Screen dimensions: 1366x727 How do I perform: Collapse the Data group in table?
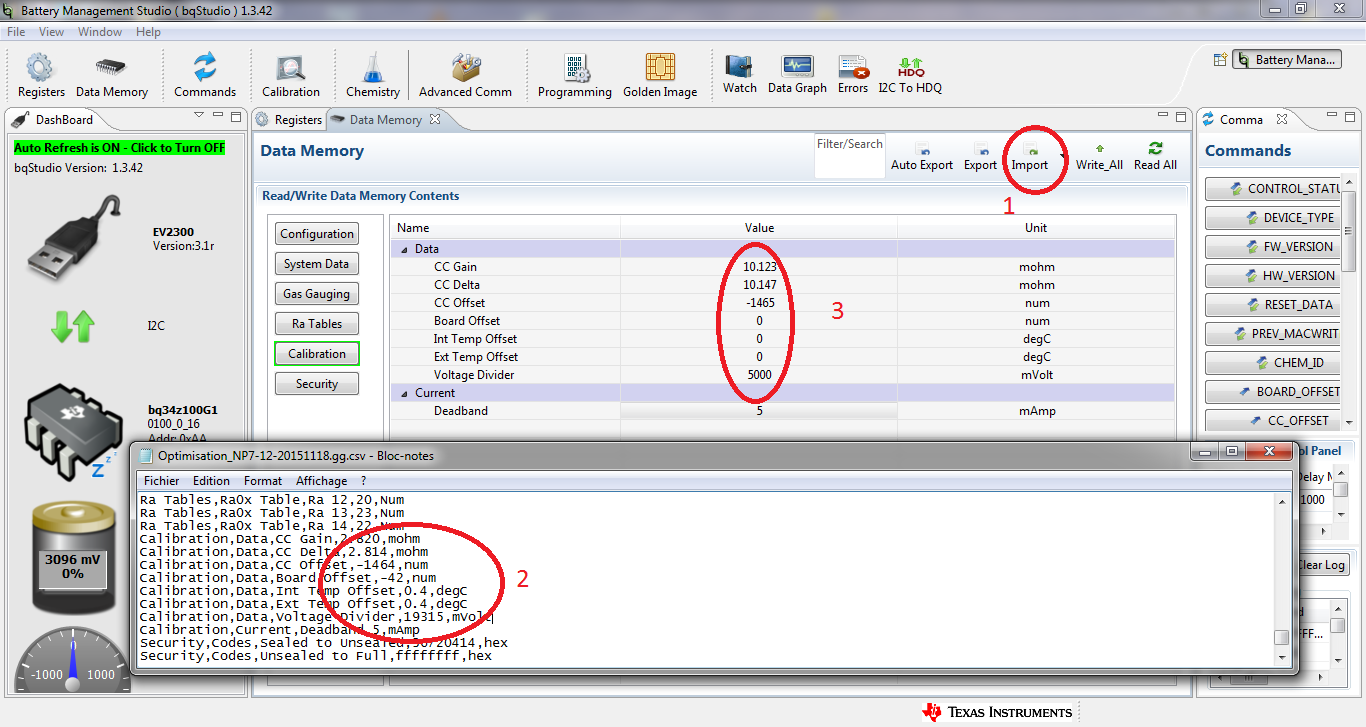[x=405, y=249]
